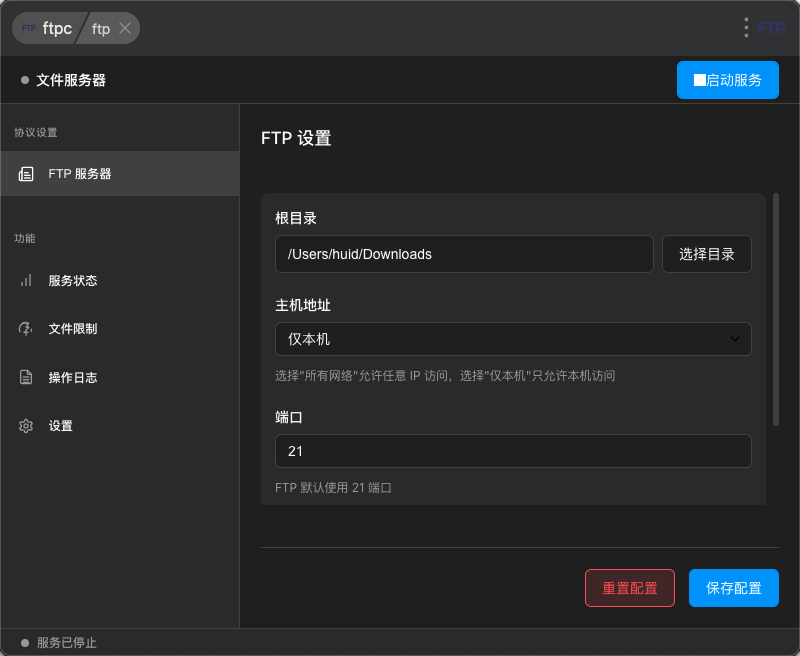Click the document icon beside 操作日志
800x656 pixels.
(26, 377)
